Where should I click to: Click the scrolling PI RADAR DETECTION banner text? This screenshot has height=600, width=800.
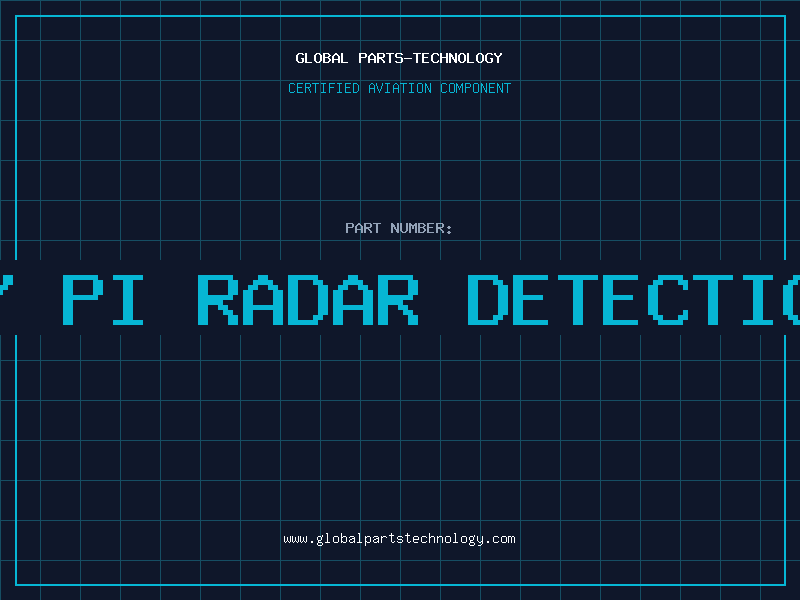(400, 299)
